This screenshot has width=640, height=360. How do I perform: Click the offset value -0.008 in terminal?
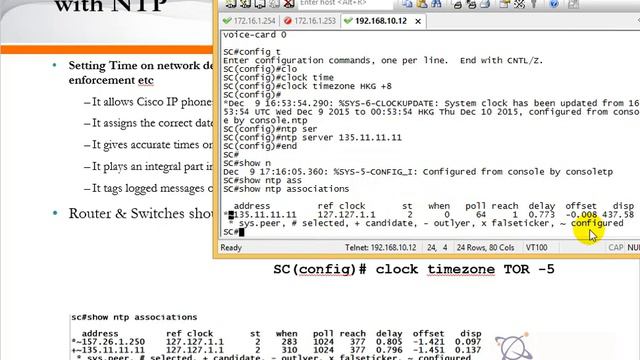pos(581,215)
